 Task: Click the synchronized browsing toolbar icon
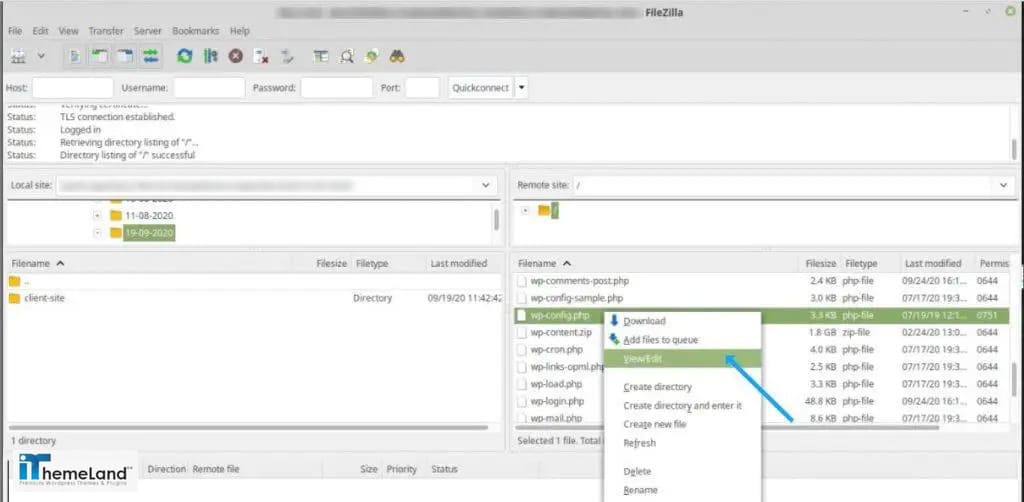pyautogui.click(x=371, y=56)
